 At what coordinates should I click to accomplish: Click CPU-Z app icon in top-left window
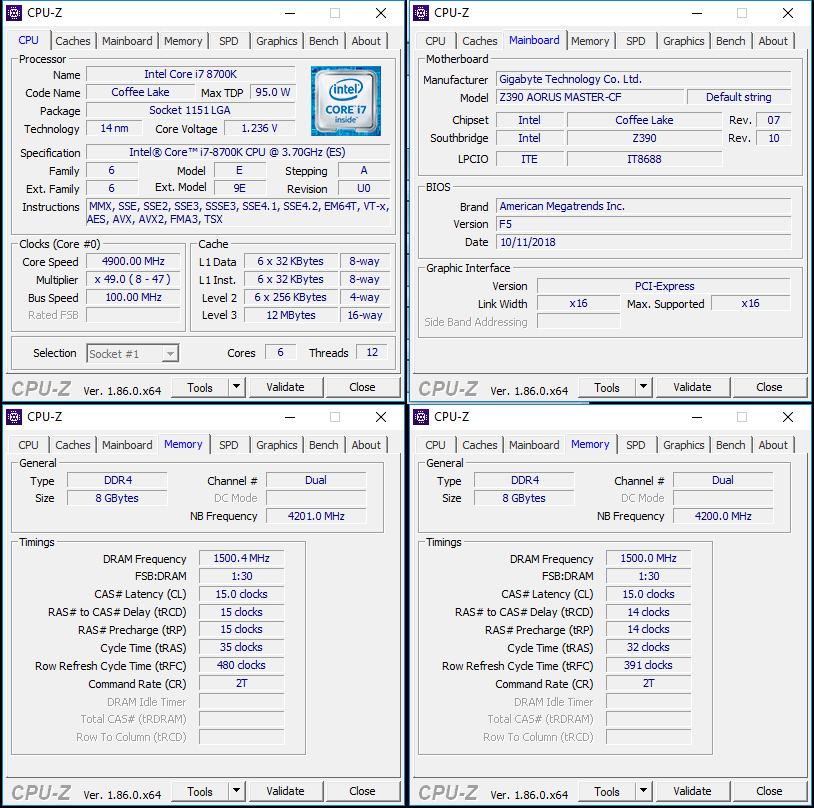(x=14, y=12)
